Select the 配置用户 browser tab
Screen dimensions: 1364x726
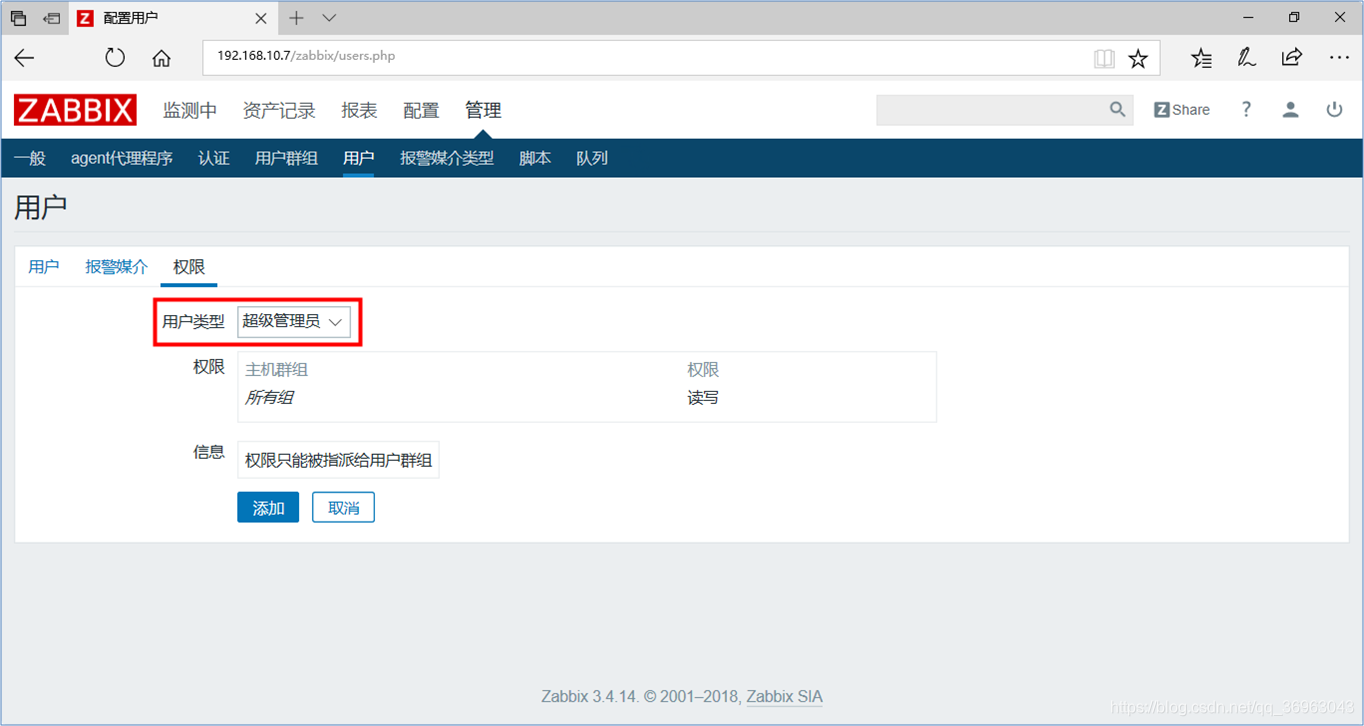(172, 18)
